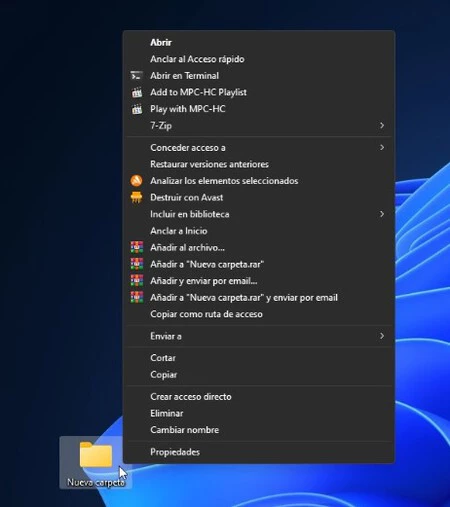Screen dimensions: 450x507
Task: Click WinRAR icon beside Añadir y enviar por email
Action: [x=137, y=281]
